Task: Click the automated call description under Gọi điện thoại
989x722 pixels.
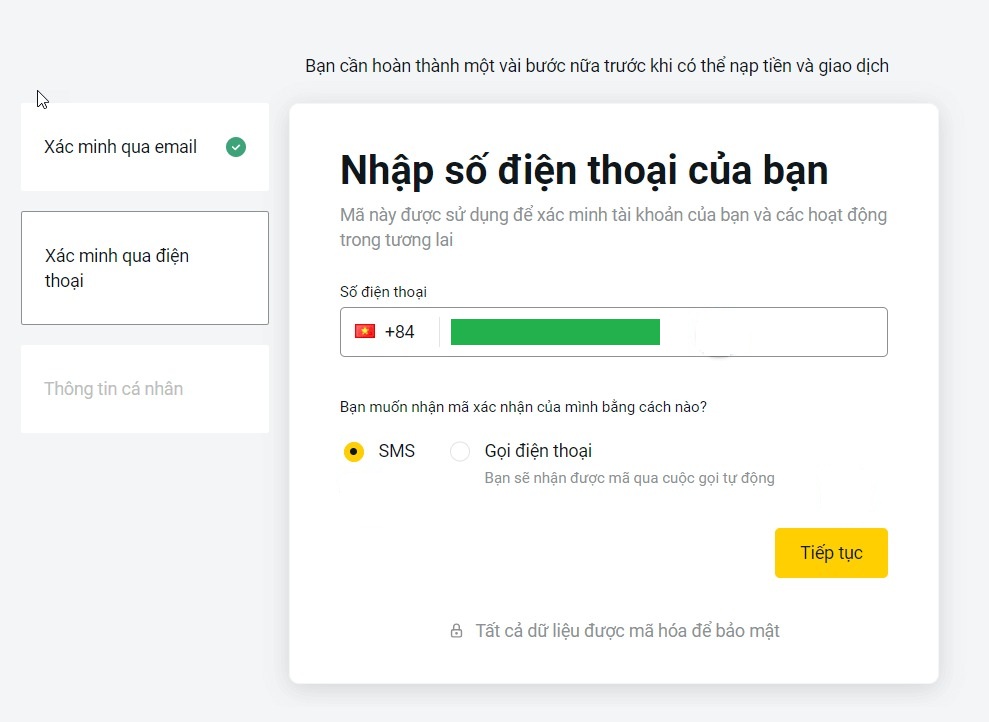Action: tap(629, 478)
